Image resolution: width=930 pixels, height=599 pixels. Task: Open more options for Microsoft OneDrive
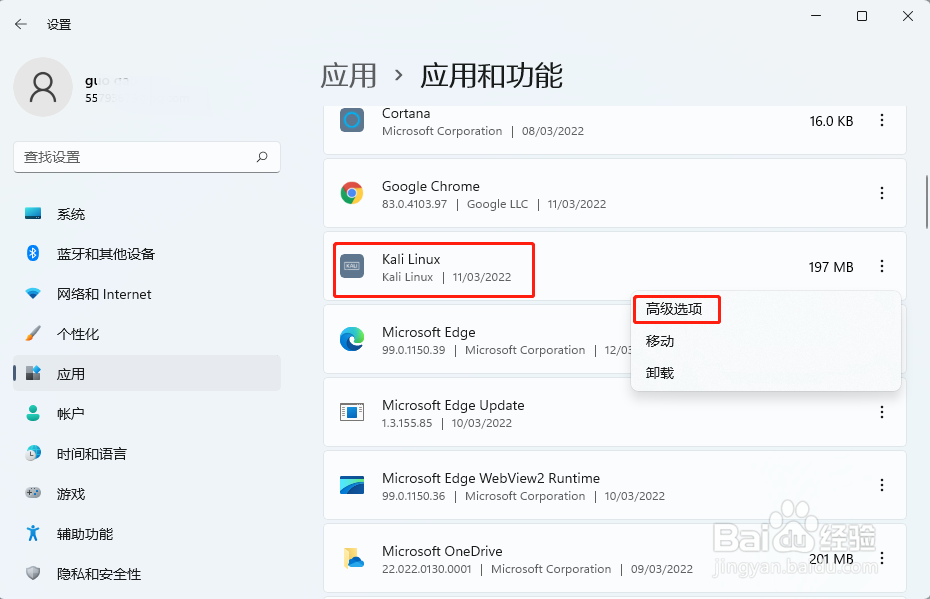882,558
